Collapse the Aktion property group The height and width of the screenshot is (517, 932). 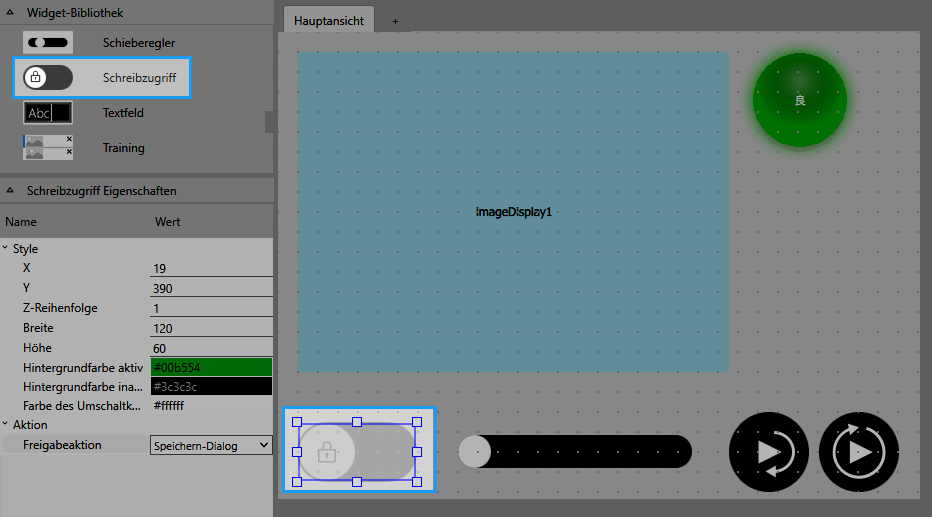pyautogui.click(x=6, y=425)
